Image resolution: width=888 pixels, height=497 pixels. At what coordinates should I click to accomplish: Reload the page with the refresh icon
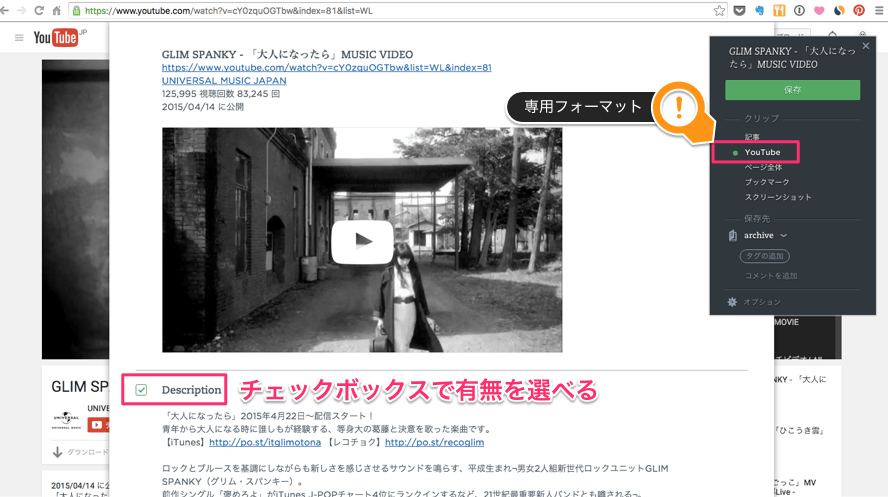pos(39,10)
